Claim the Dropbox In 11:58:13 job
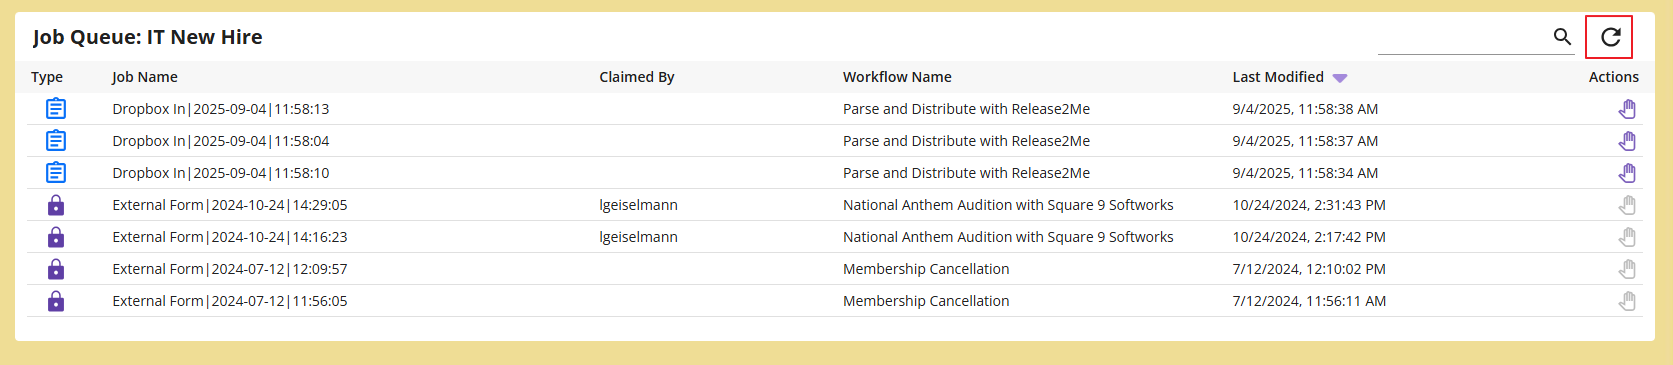 (1627, 109)
